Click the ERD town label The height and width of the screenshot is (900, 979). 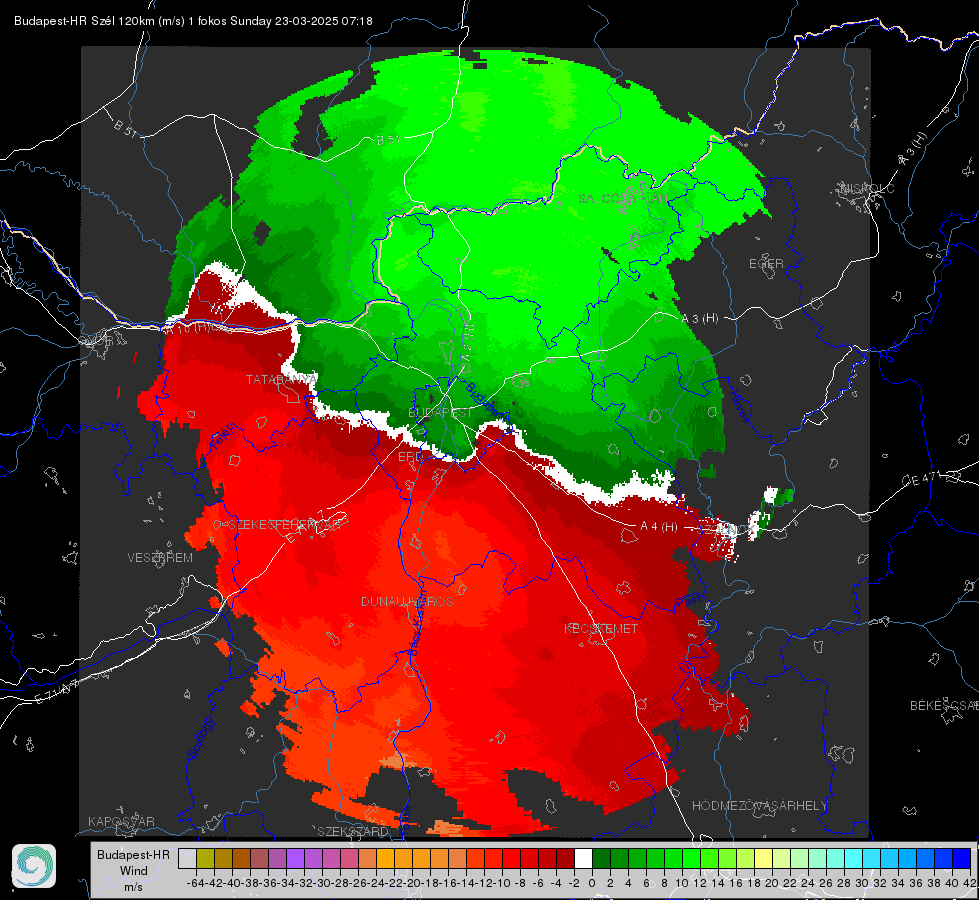(410, 457)
